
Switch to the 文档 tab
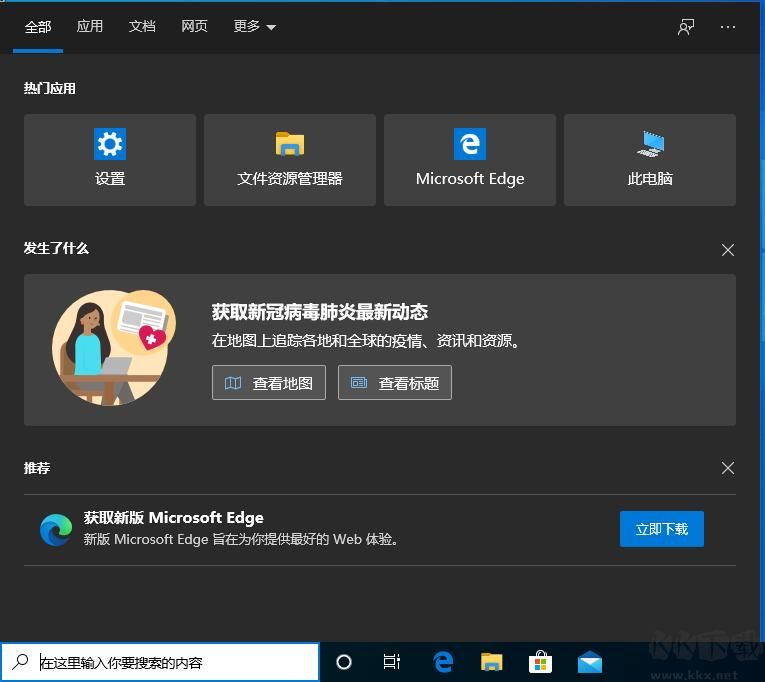tap(142, 27)
